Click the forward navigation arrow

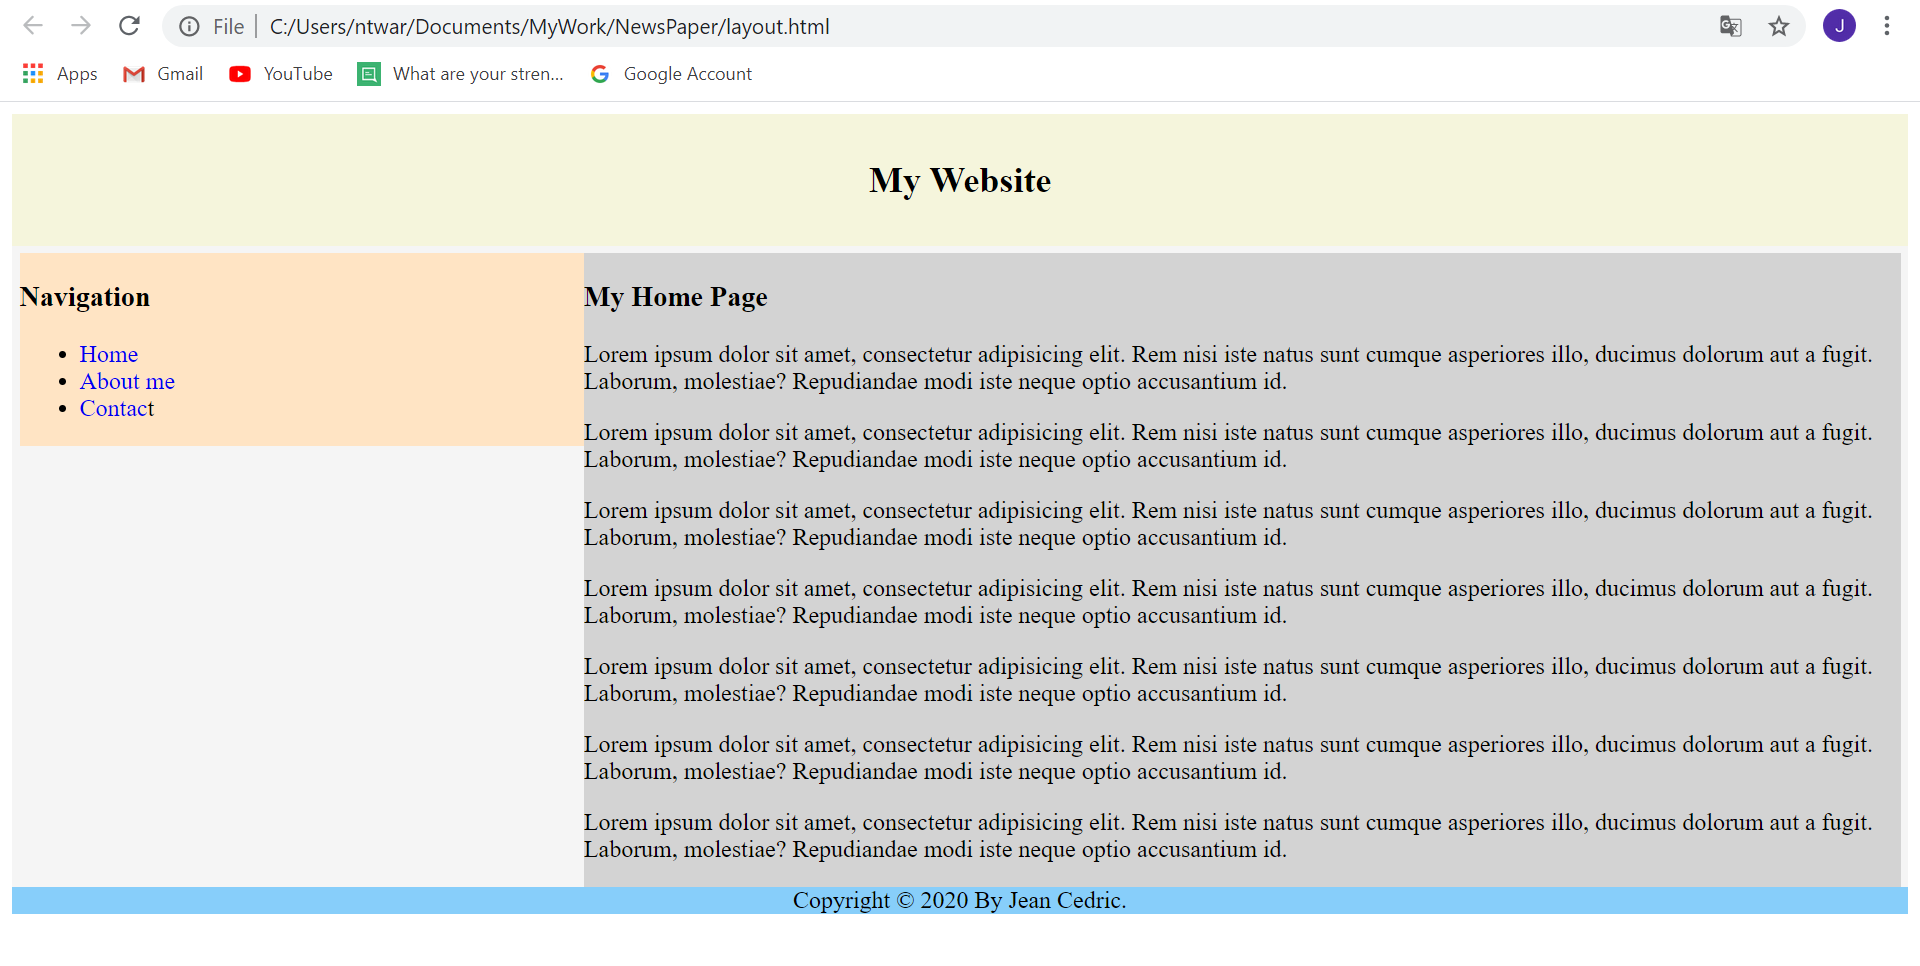[x=81, y=26]
